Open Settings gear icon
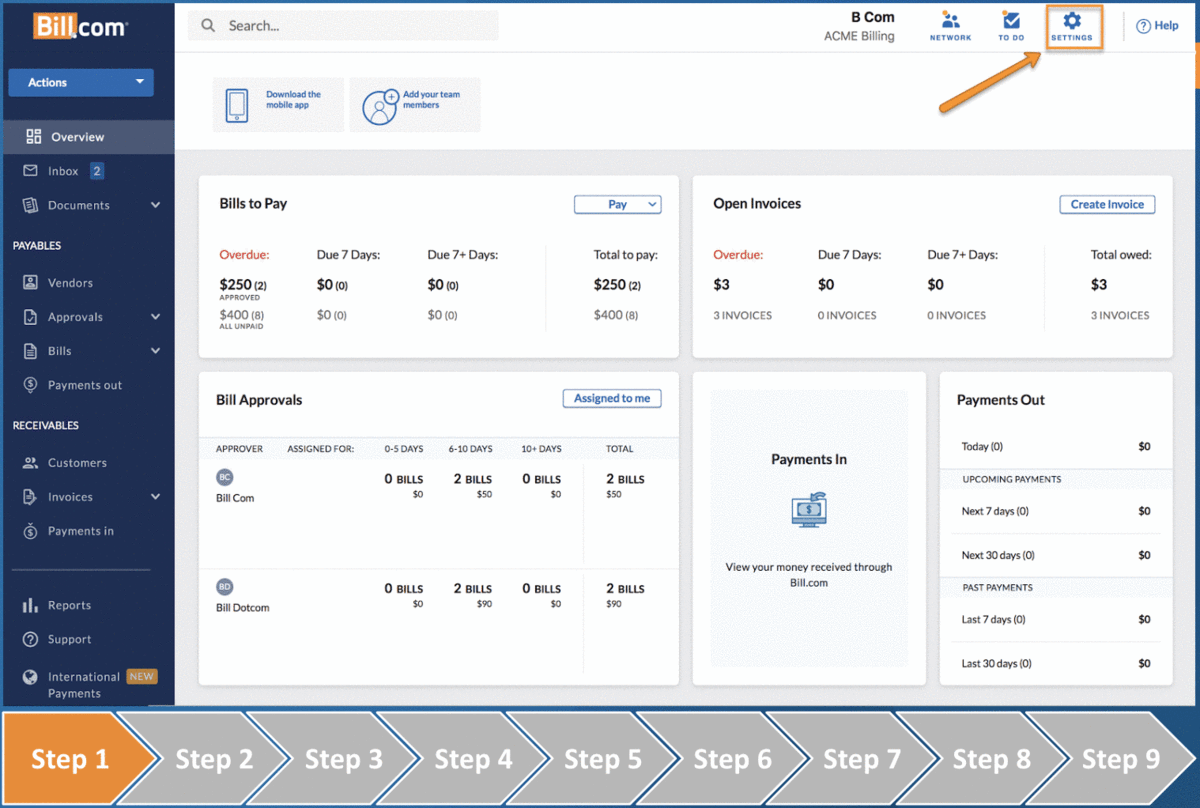 (1072, 20)
